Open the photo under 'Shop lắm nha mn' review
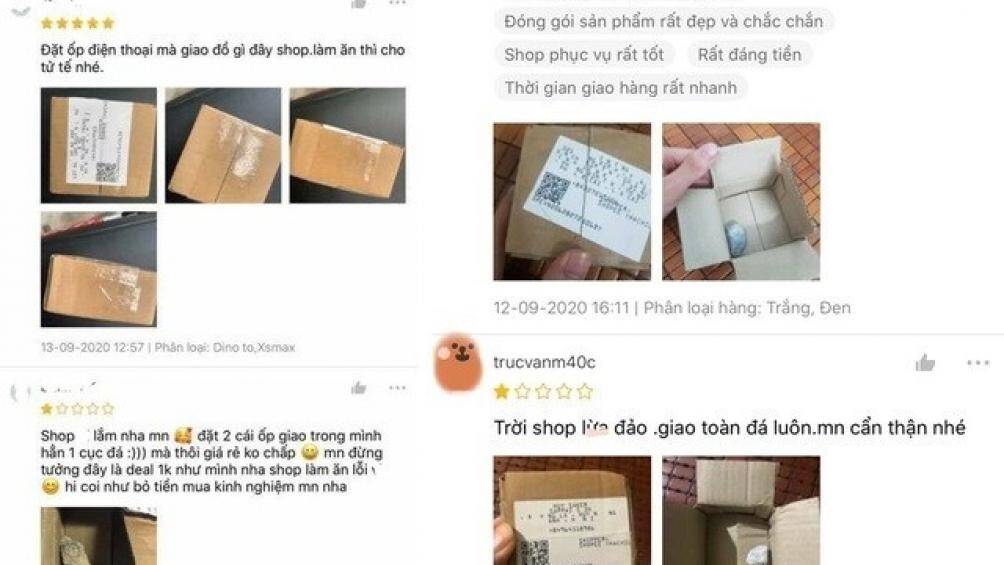1004x565 pixels. [x=99, y=536]
